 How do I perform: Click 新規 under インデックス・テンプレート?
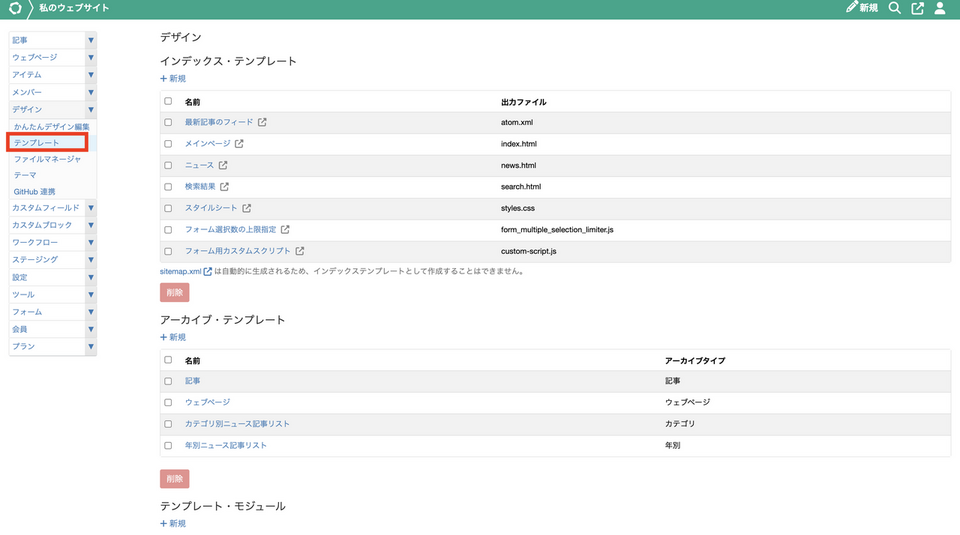tap(173, 78)
